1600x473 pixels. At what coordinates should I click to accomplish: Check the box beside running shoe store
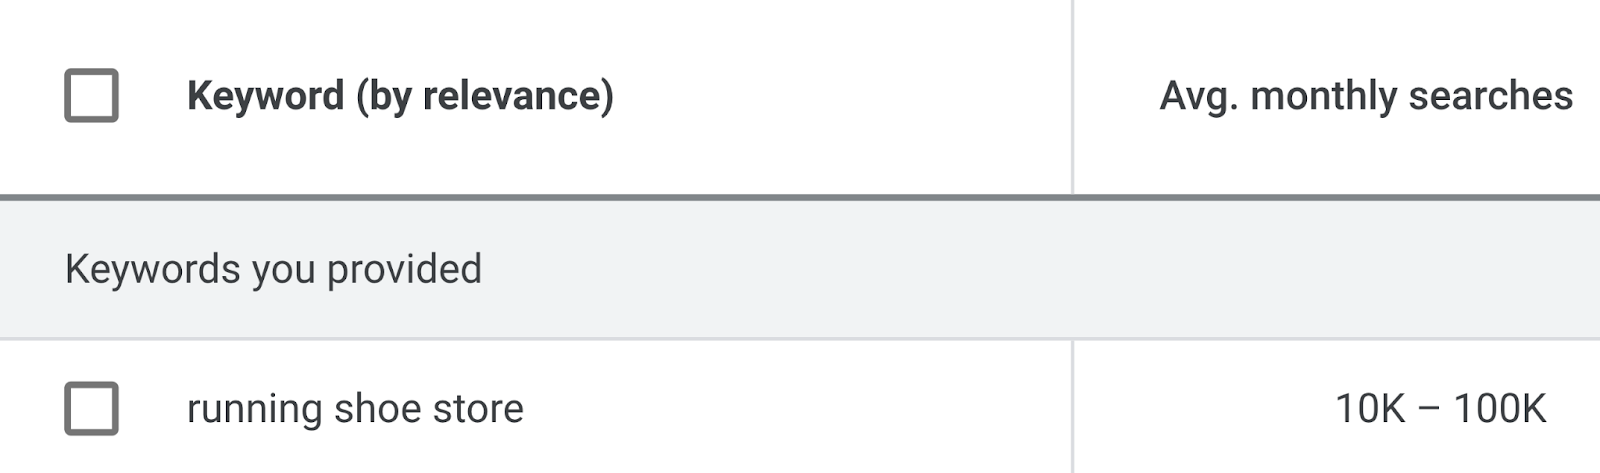pyautogui.click(x=91, y=408)
